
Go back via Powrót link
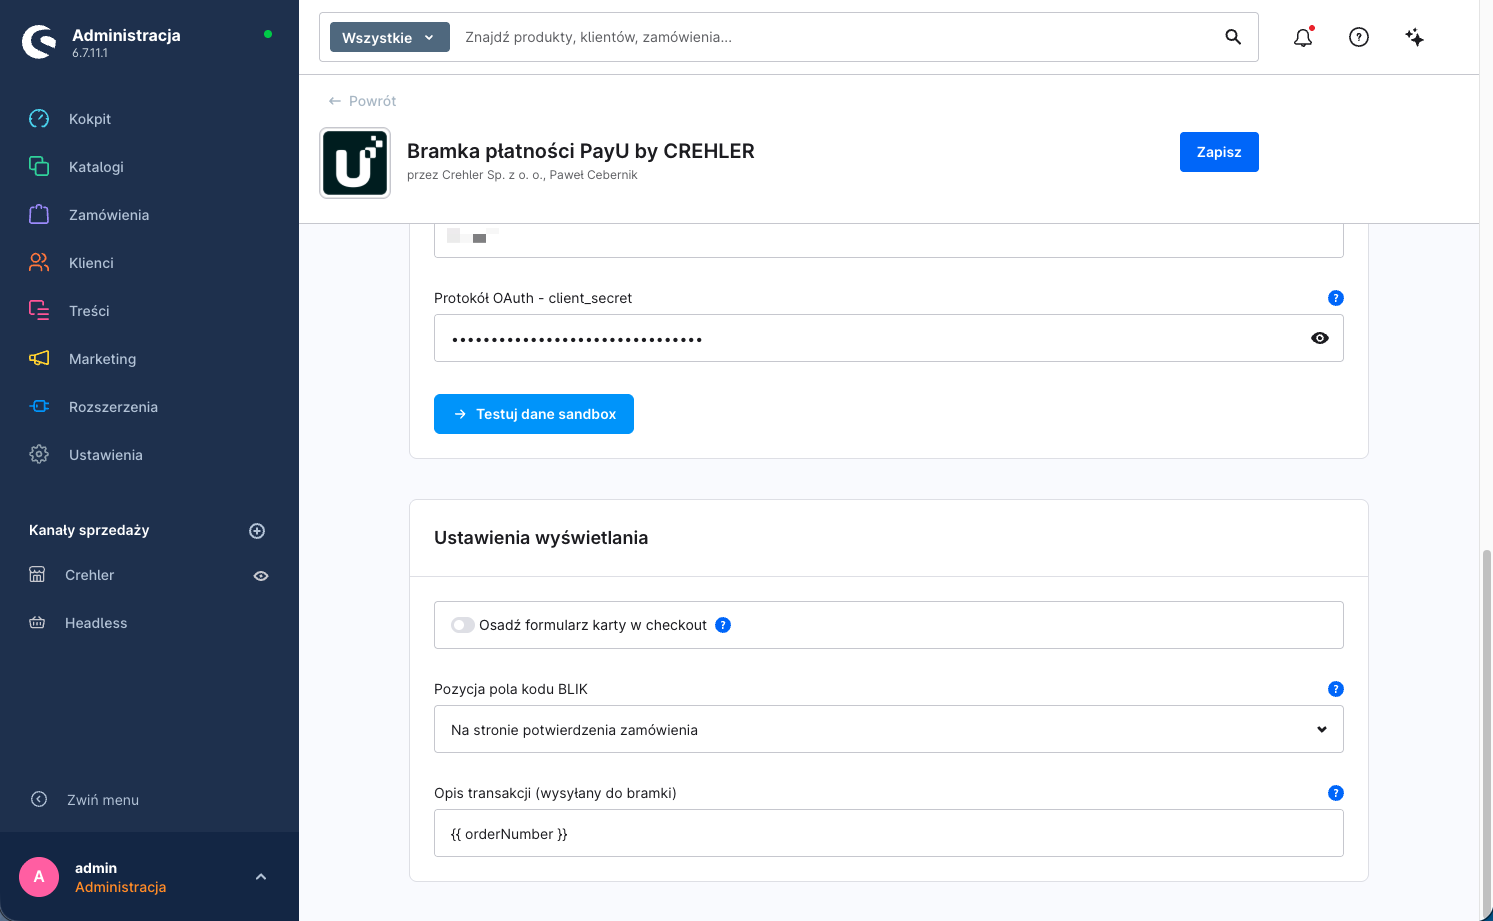click(x=362, y=101)
